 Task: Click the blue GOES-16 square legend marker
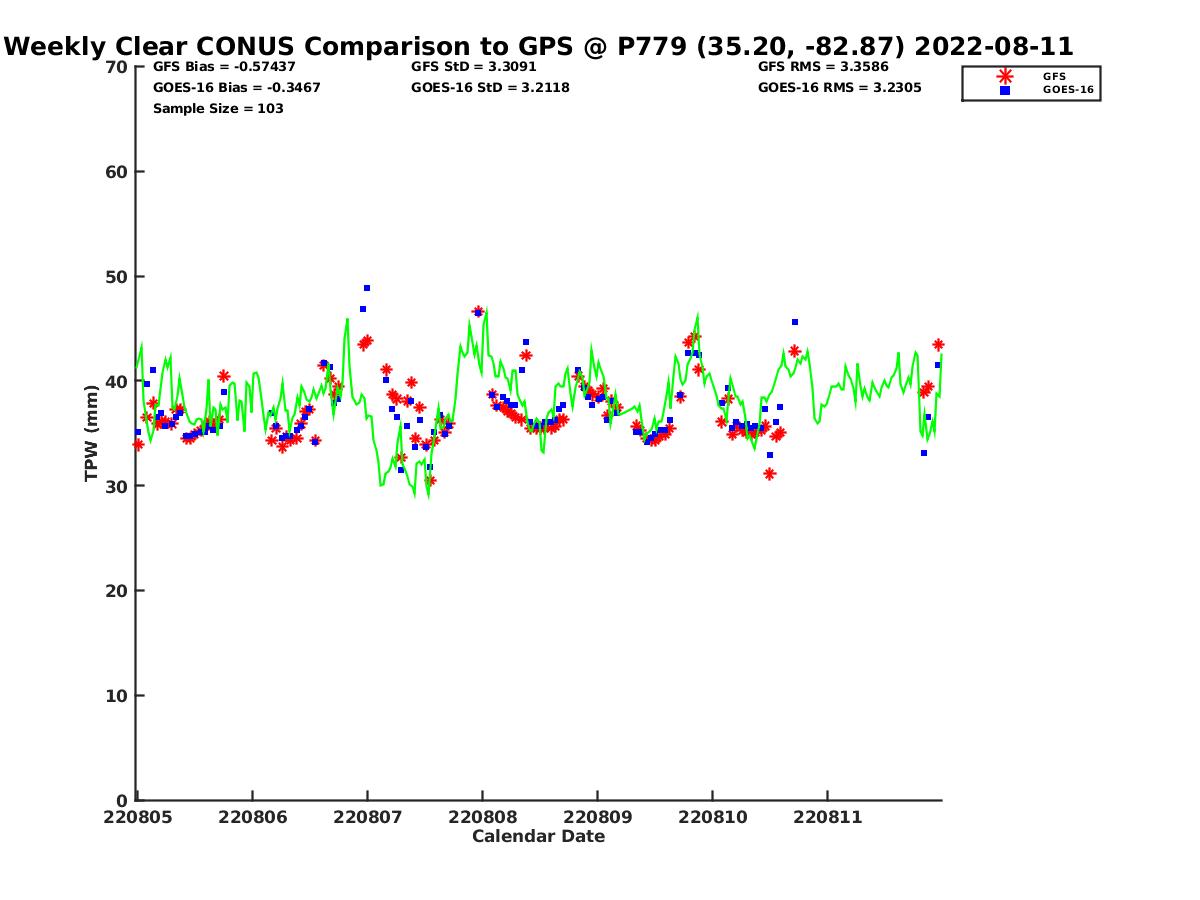tap(1004, 90)
